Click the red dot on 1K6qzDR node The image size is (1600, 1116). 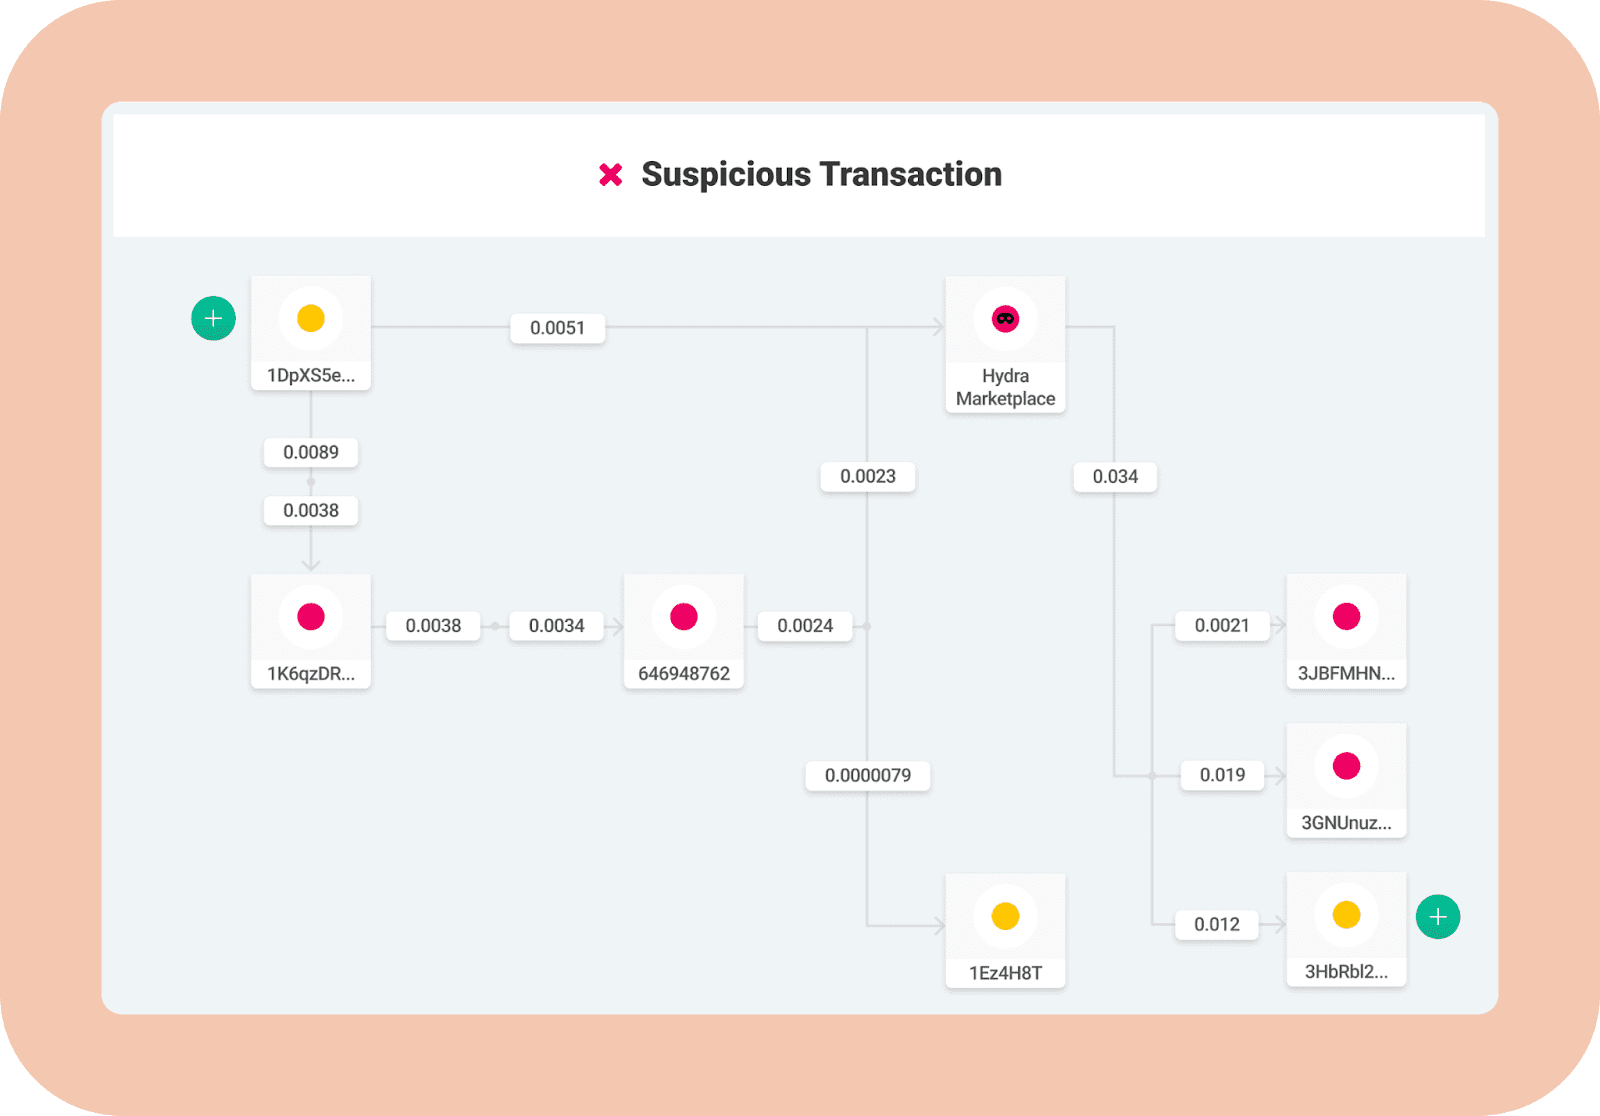(x=311, y=617)
